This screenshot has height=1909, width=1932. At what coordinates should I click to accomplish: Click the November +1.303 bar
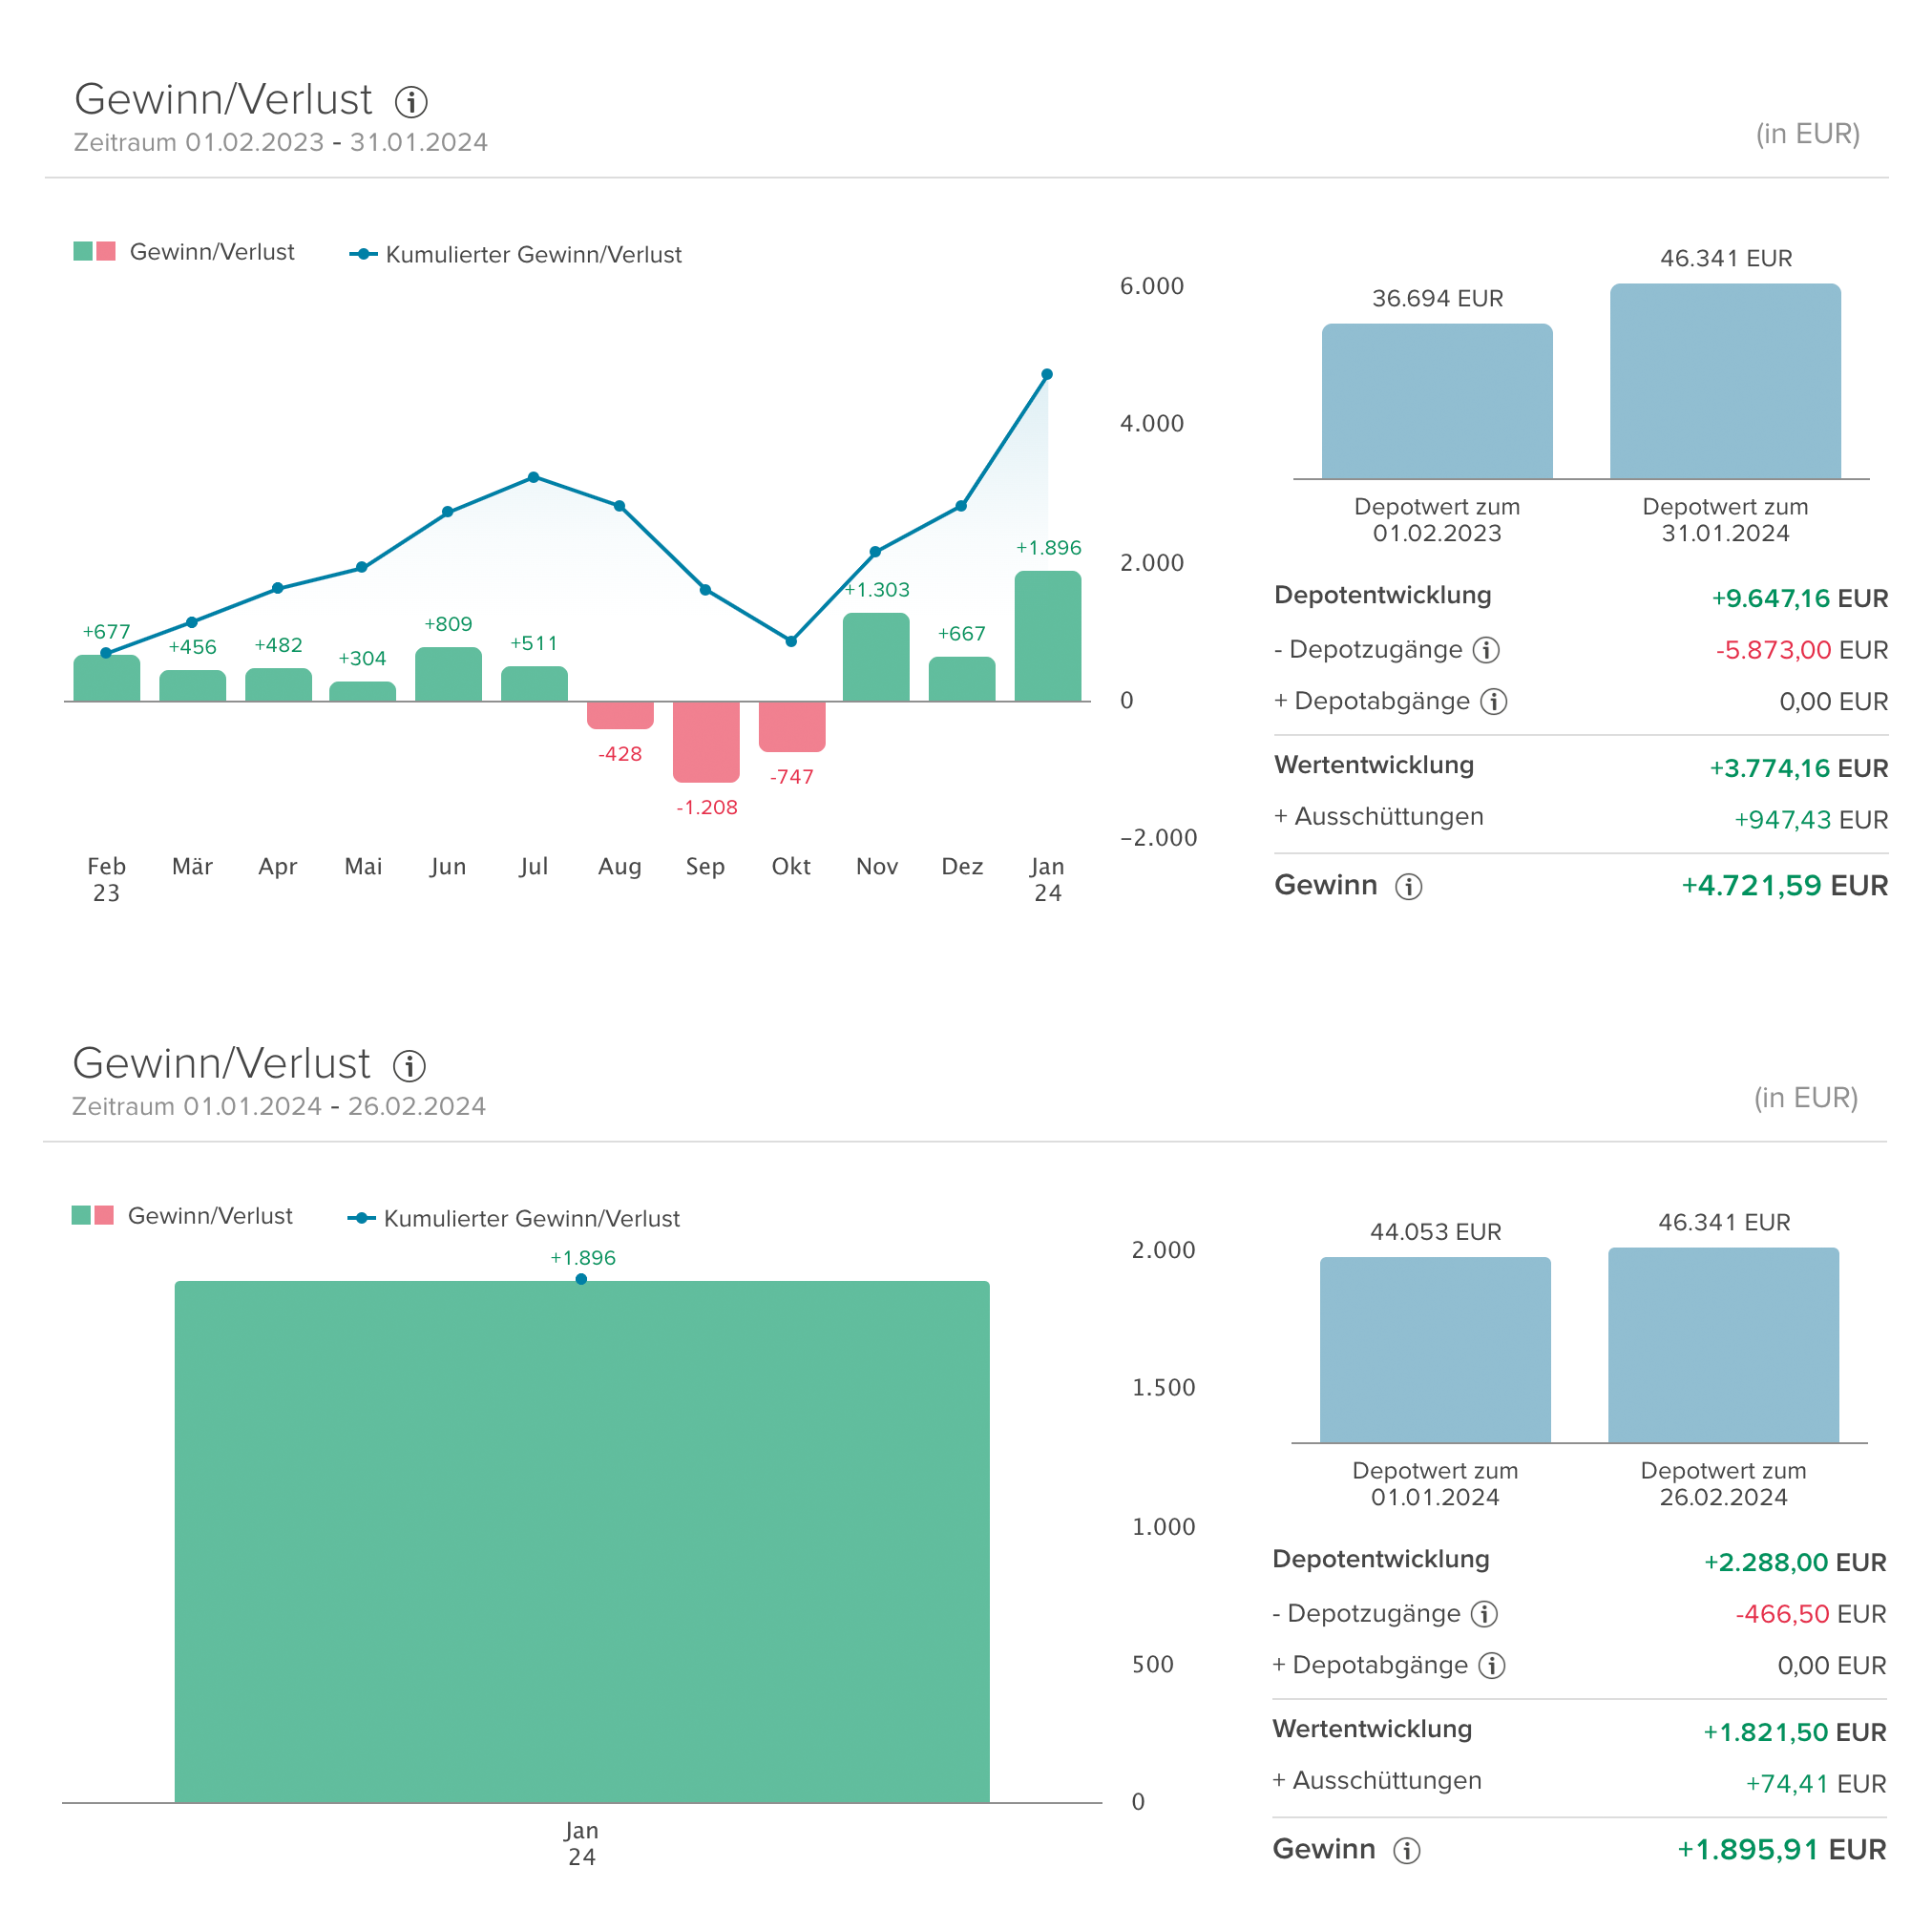coord(876,657)
